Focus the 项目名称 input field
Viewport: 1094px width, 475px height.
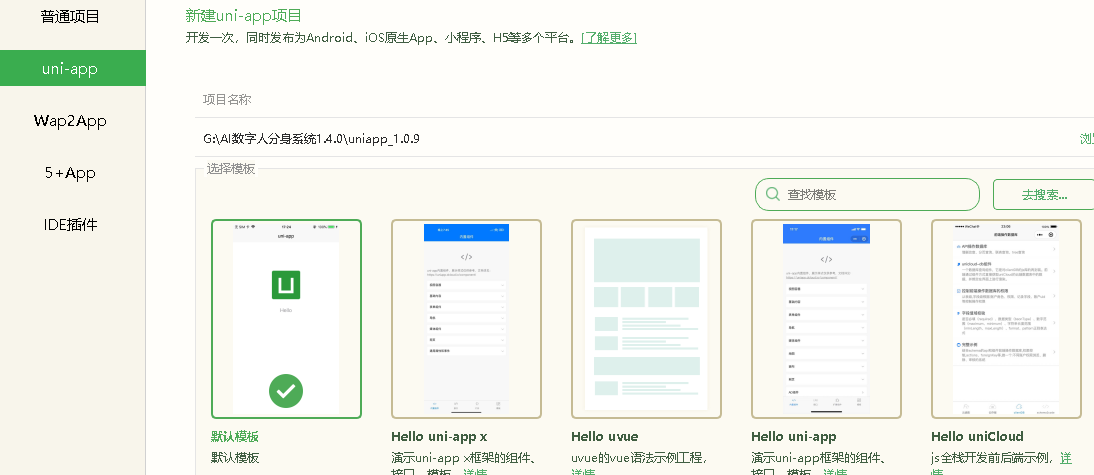pyautogui.click(x=640, y=100)
